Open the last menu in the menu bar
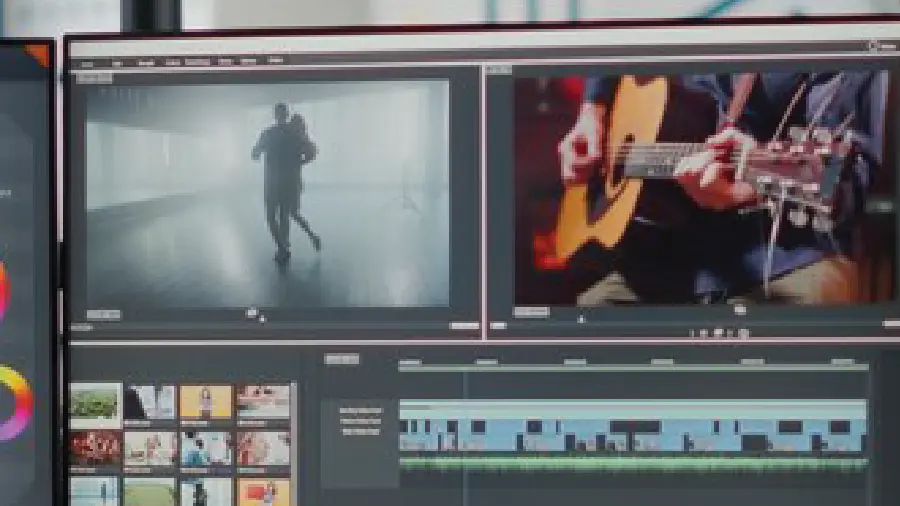900x506 pixels. tap(275, 61)
